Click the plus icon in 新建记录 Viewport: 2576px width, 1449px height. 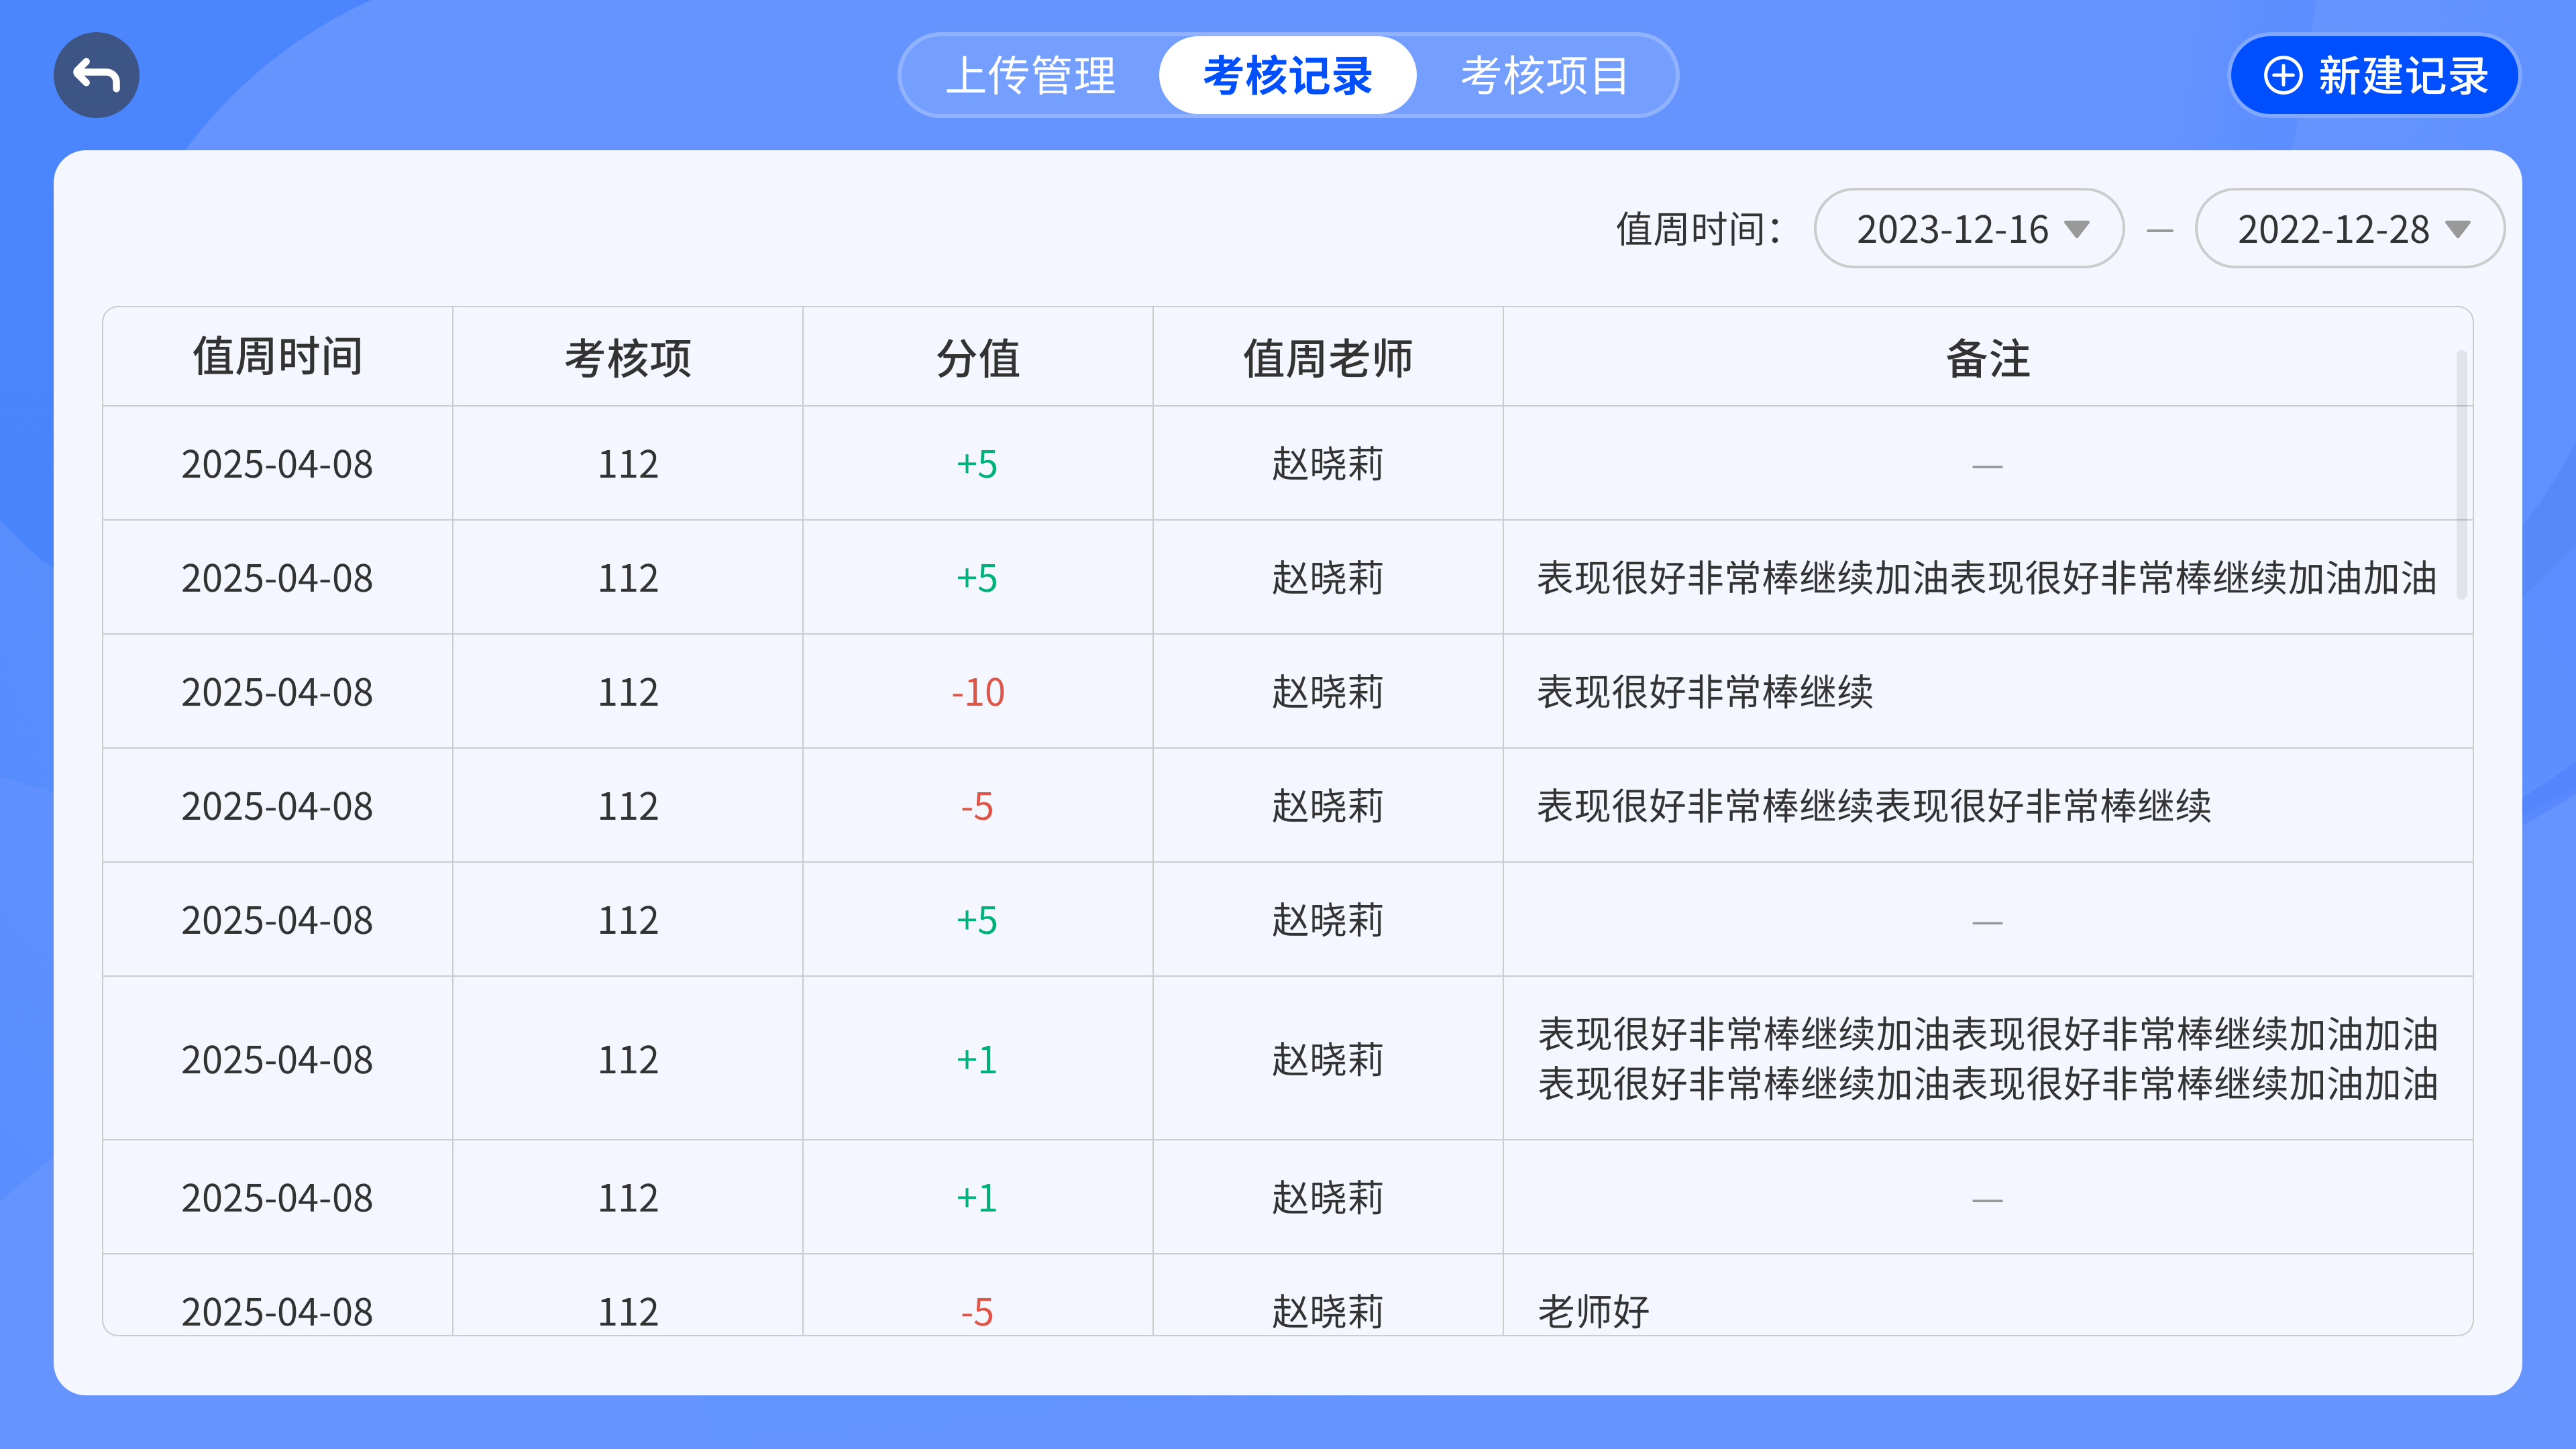click(x=2283, y=76)
